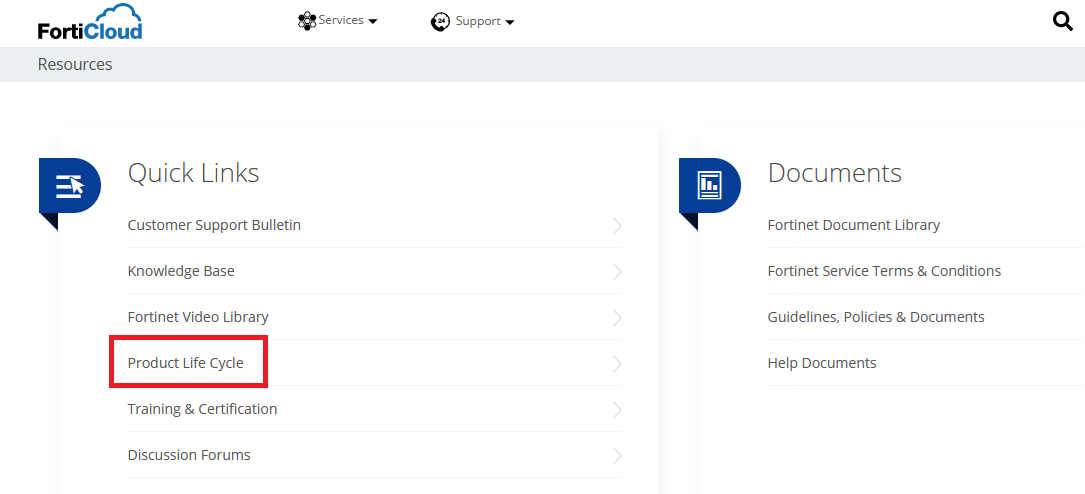The width and height of the screenshot is (1085, 494).
Task: Open Customer Support Bulletin link
Action: (x=215, y=225)
